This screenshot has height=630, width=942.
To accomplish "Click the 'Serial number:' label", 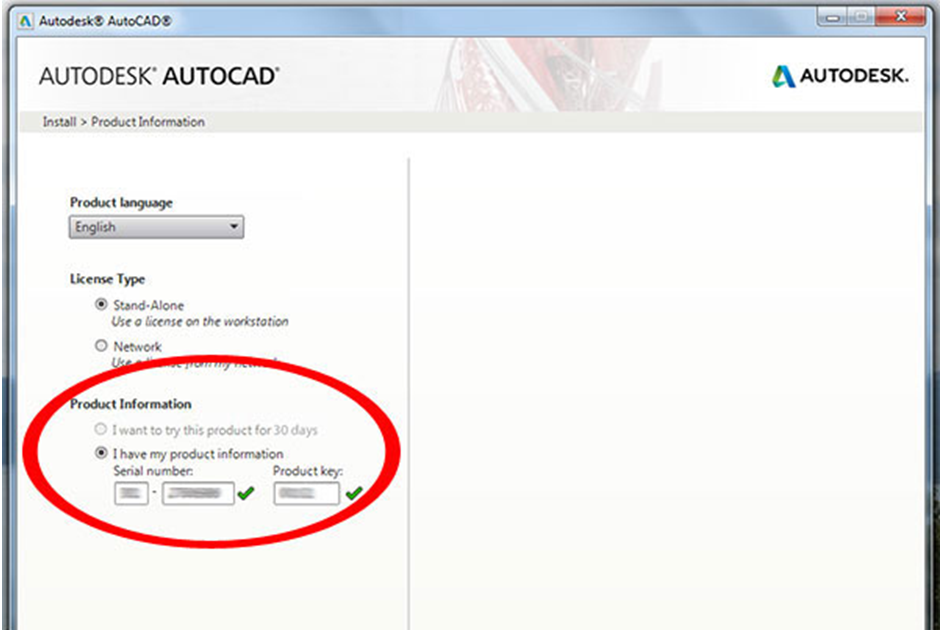I will point(153,471).
